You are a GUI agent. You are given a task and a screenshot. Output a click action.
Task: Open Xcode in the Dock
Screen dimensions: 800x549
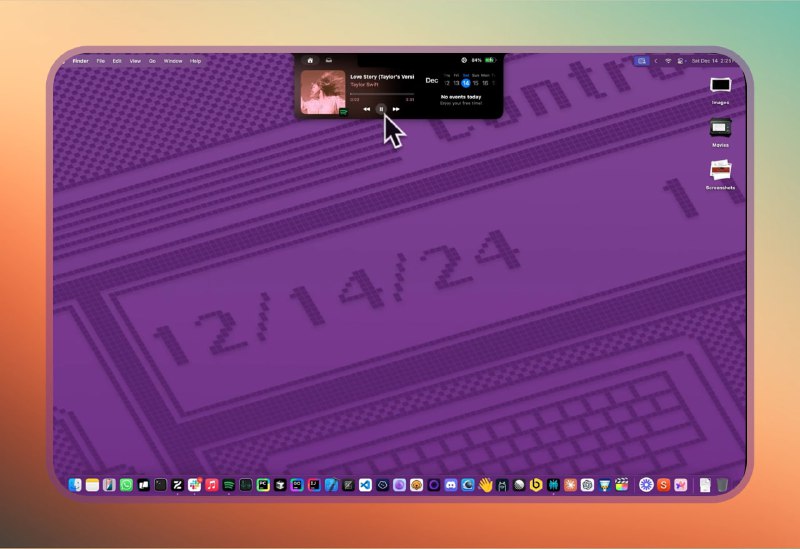click(331, 485)
